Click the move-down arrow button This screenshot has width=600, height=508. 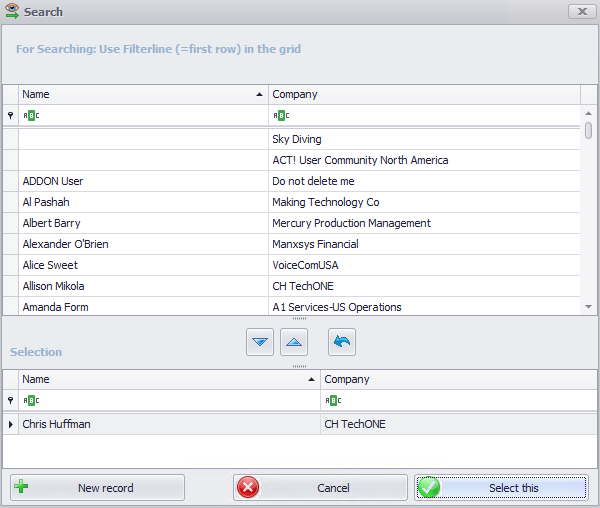(260, 342)
